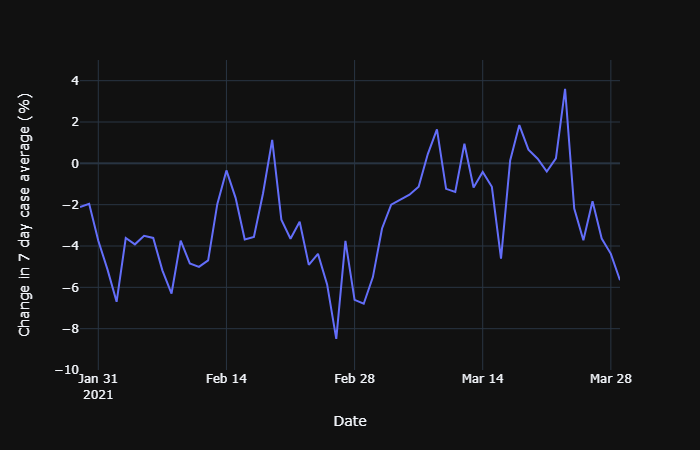Screen dimensions: 700x450
Task: Click the y-axis tick label '−10'
Action: click(68, 370)
